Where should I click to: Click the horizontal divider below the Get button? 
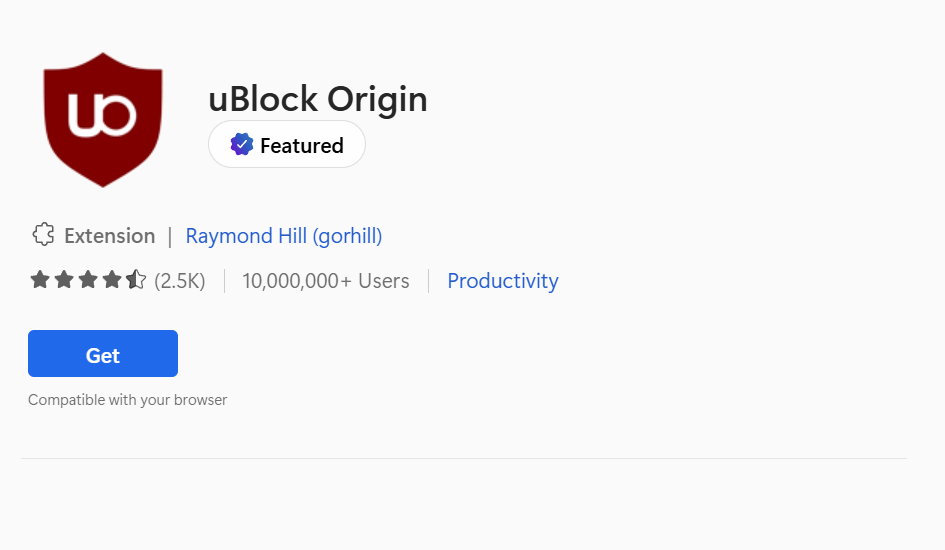pos(464,459)
